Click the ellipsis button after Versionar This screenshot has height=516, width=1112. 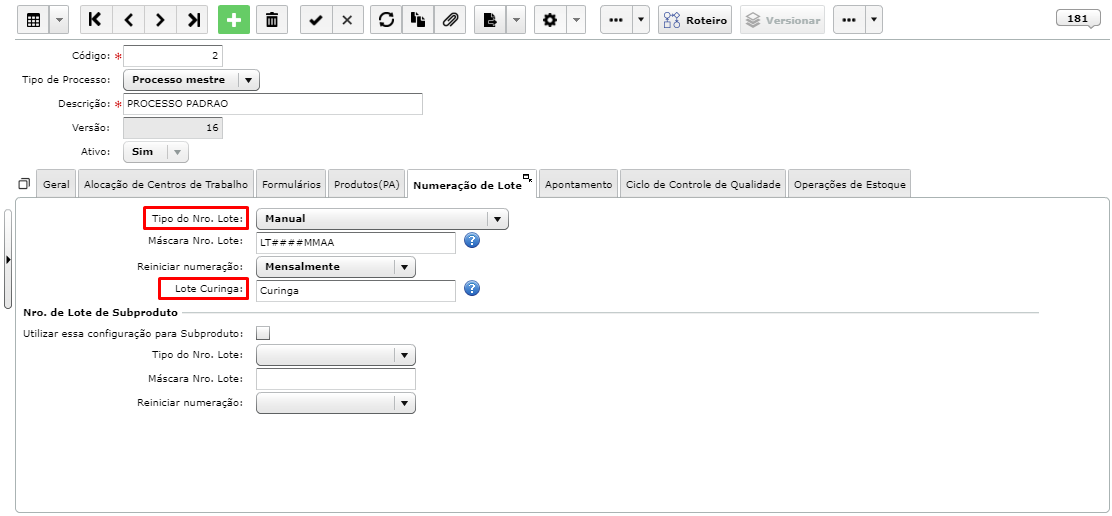[849, 21]
